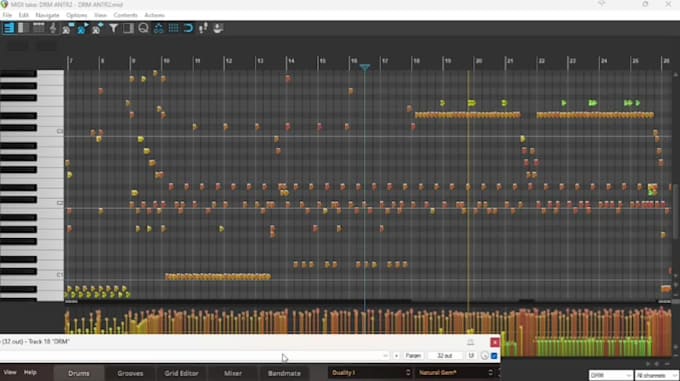Switch to piano roll view mode icon
This screenshot has height=381, width=680.
(x=9, y=29)
